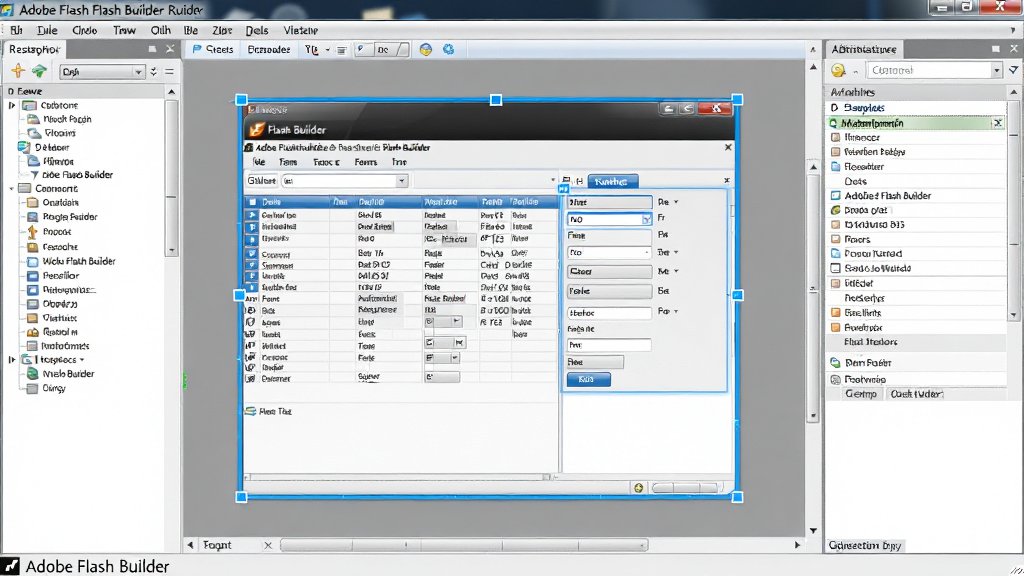Screen dimensions: 1024x576
Task: Click the horizontal scrollbar beside the 'Fagnt' tab
Action: point(464,545)
